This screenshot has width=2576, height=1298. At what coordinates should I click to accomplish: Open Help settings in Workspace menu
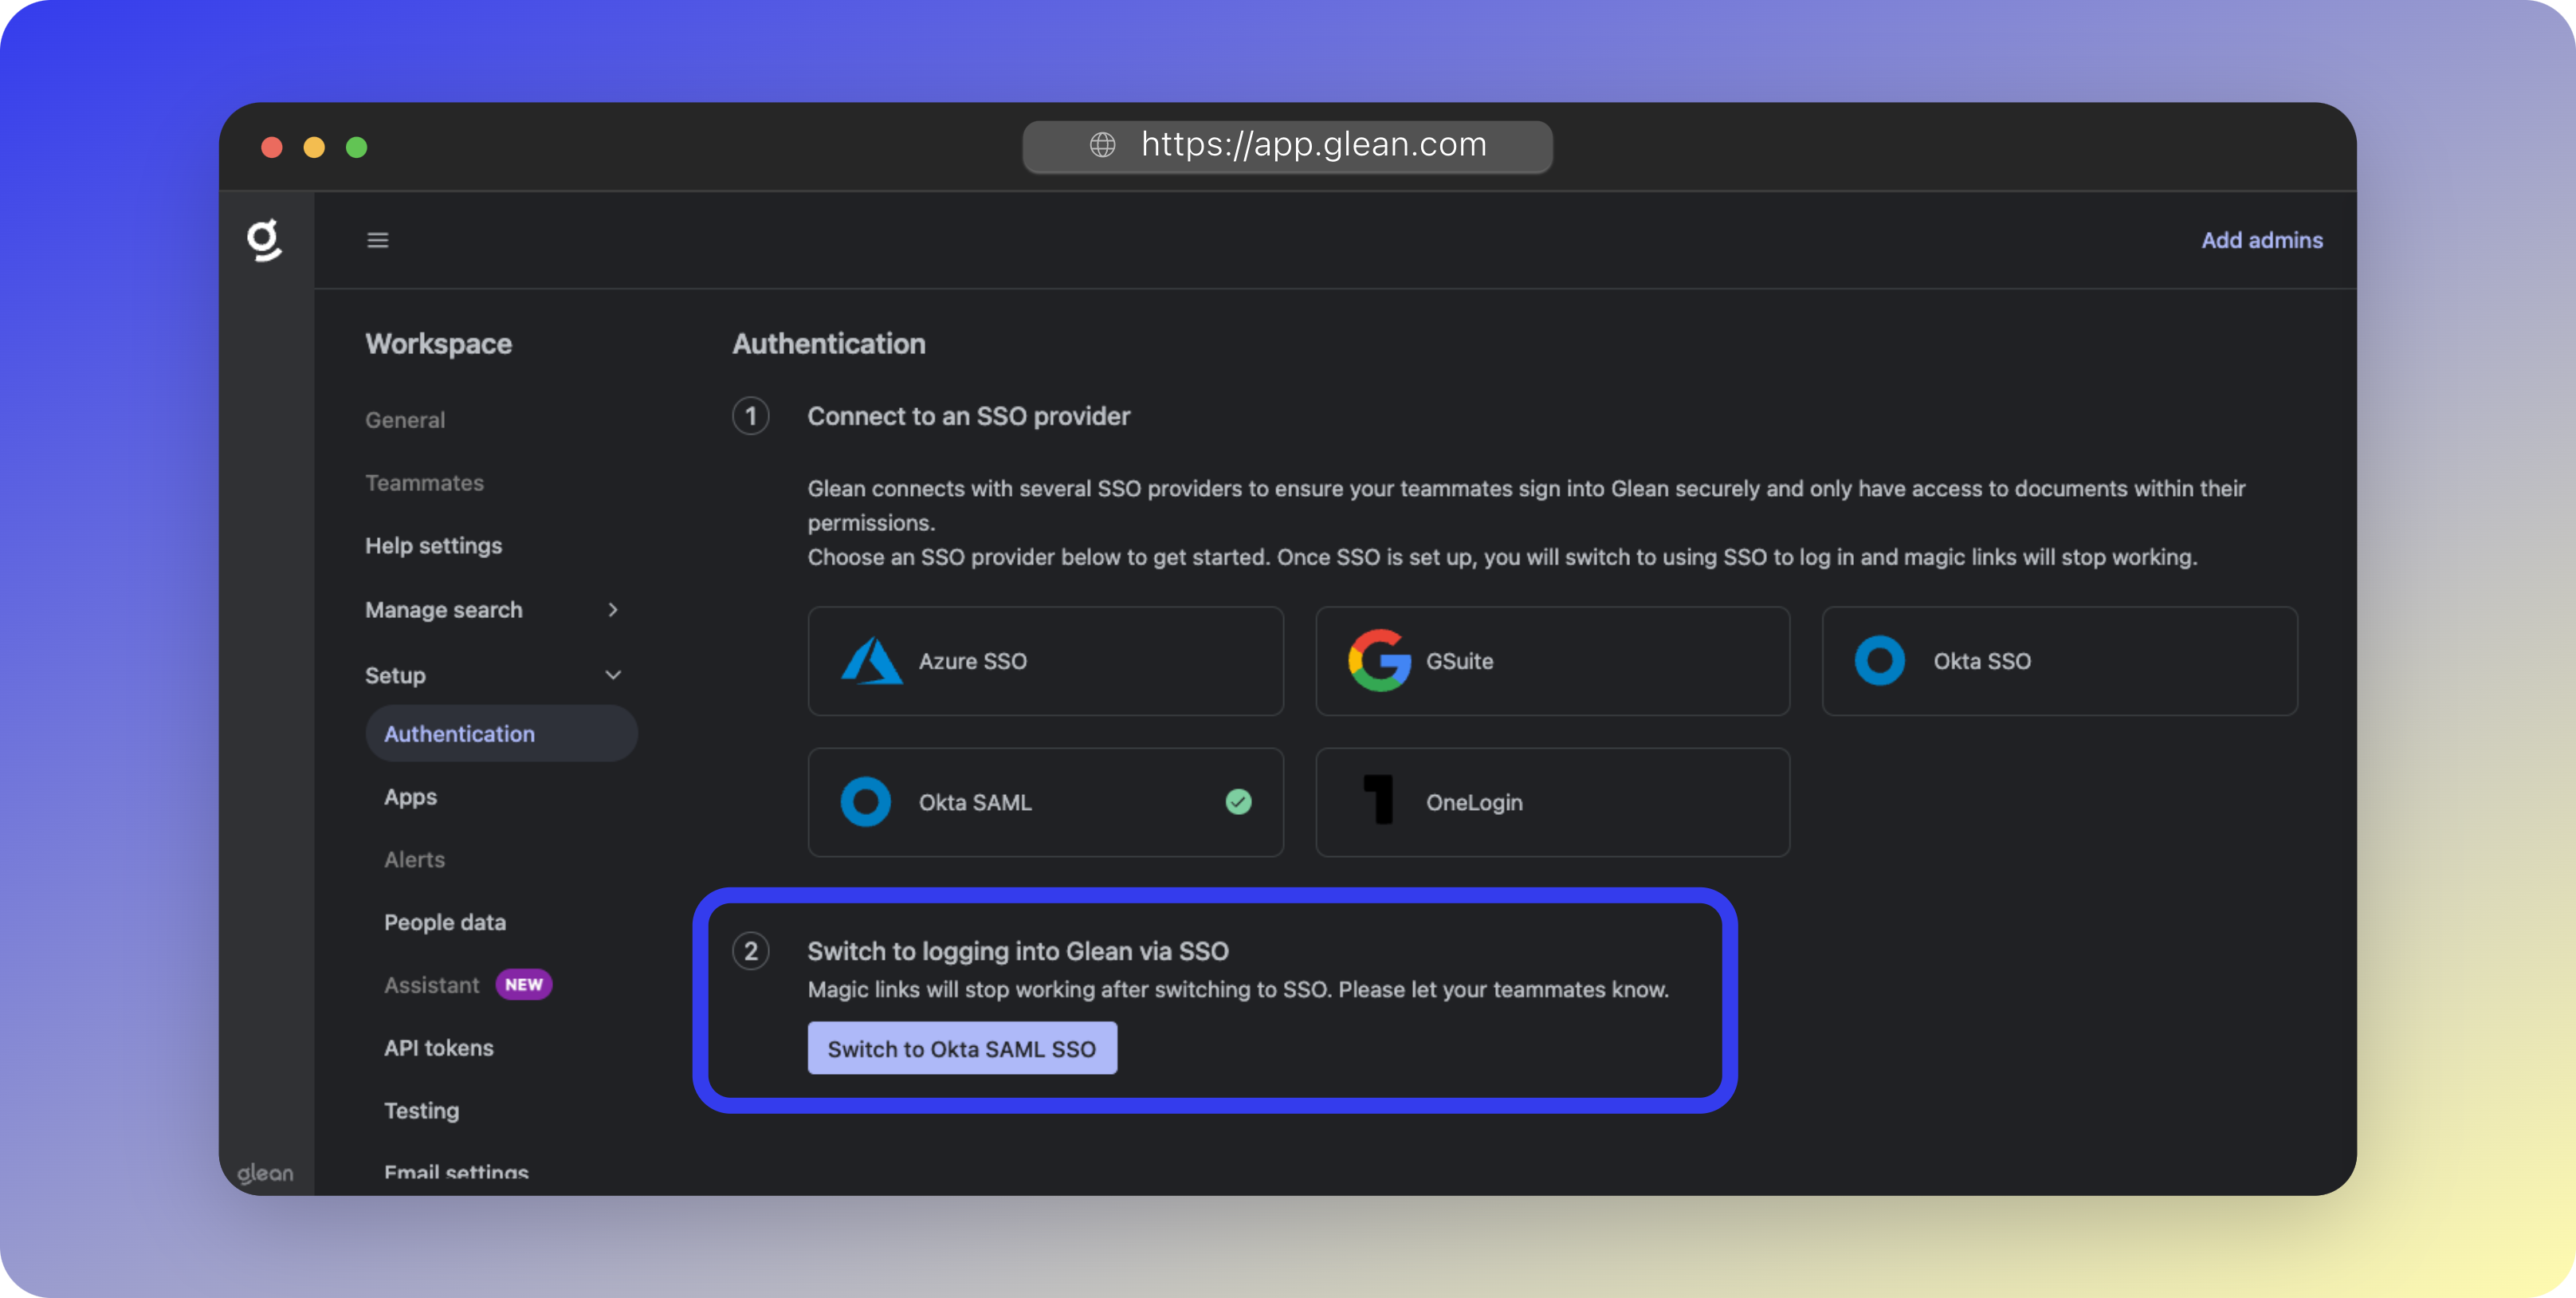click(433, 545)
